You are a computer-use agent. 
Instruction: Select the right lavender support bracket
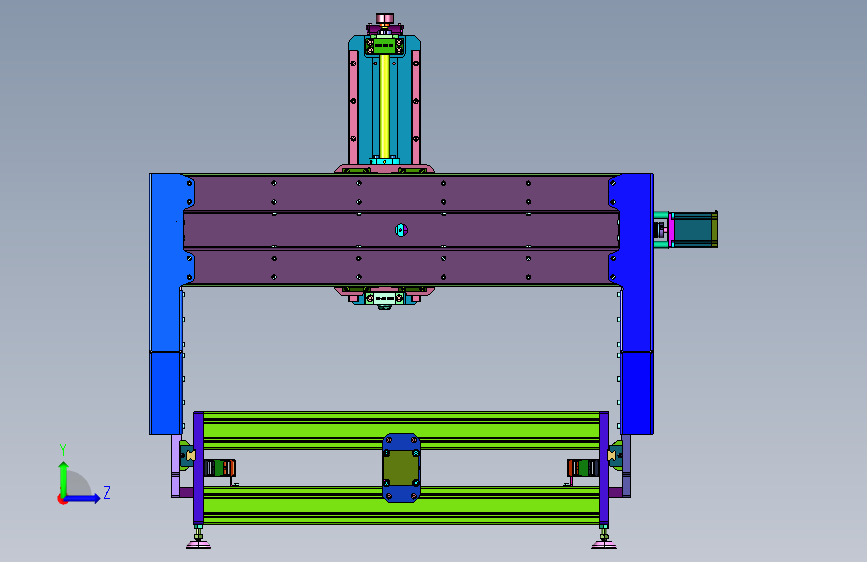(x=626, y=466)
